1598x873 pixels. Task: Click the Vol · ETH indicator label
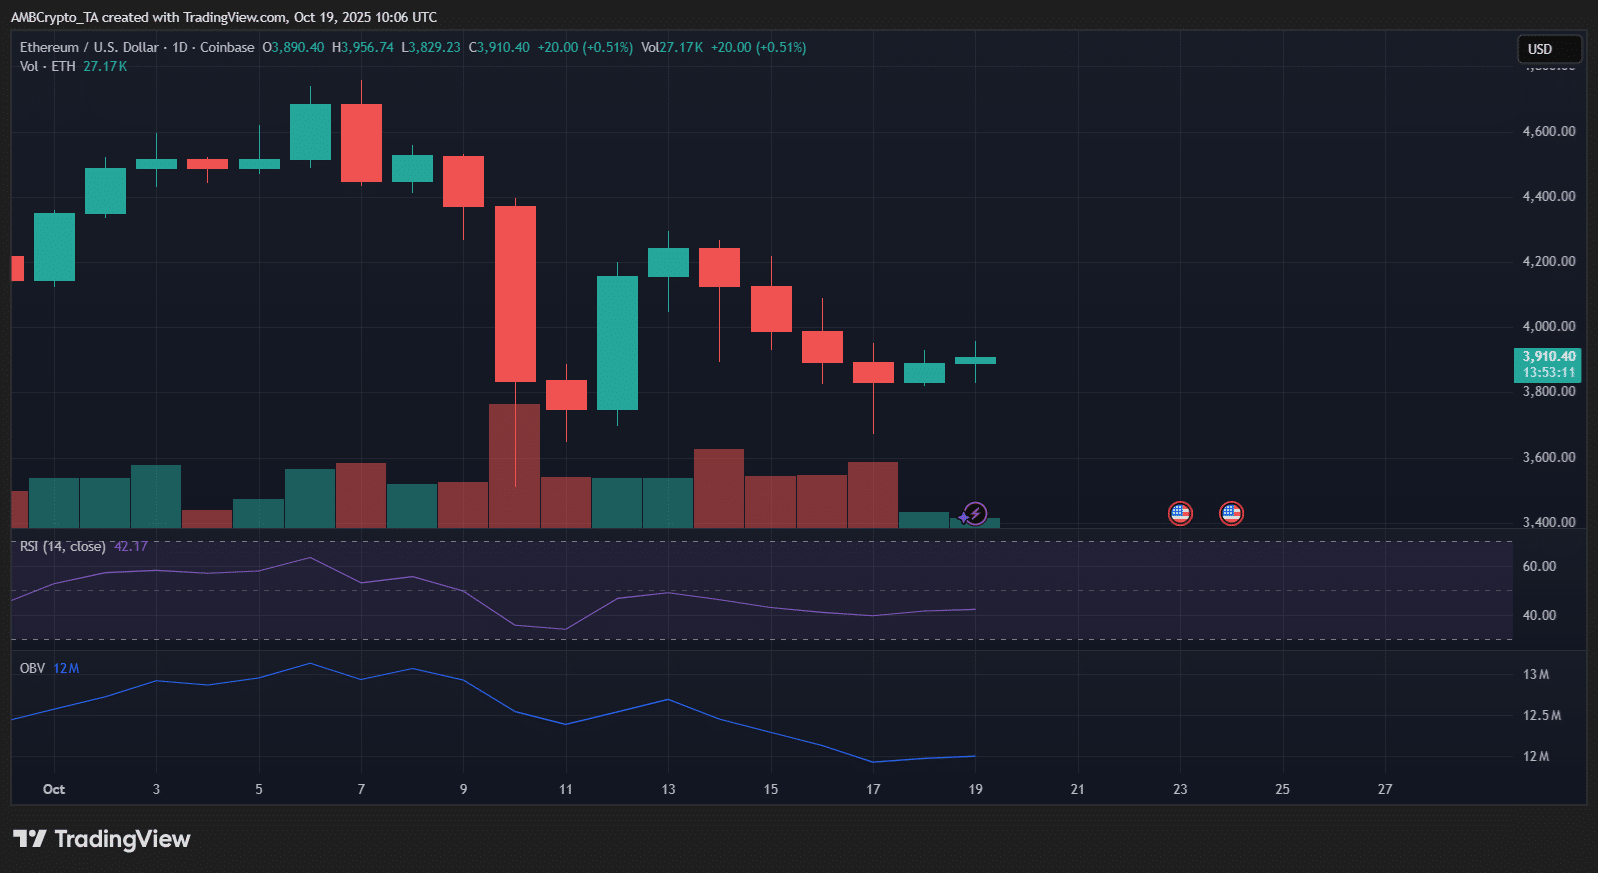(47, 66)
